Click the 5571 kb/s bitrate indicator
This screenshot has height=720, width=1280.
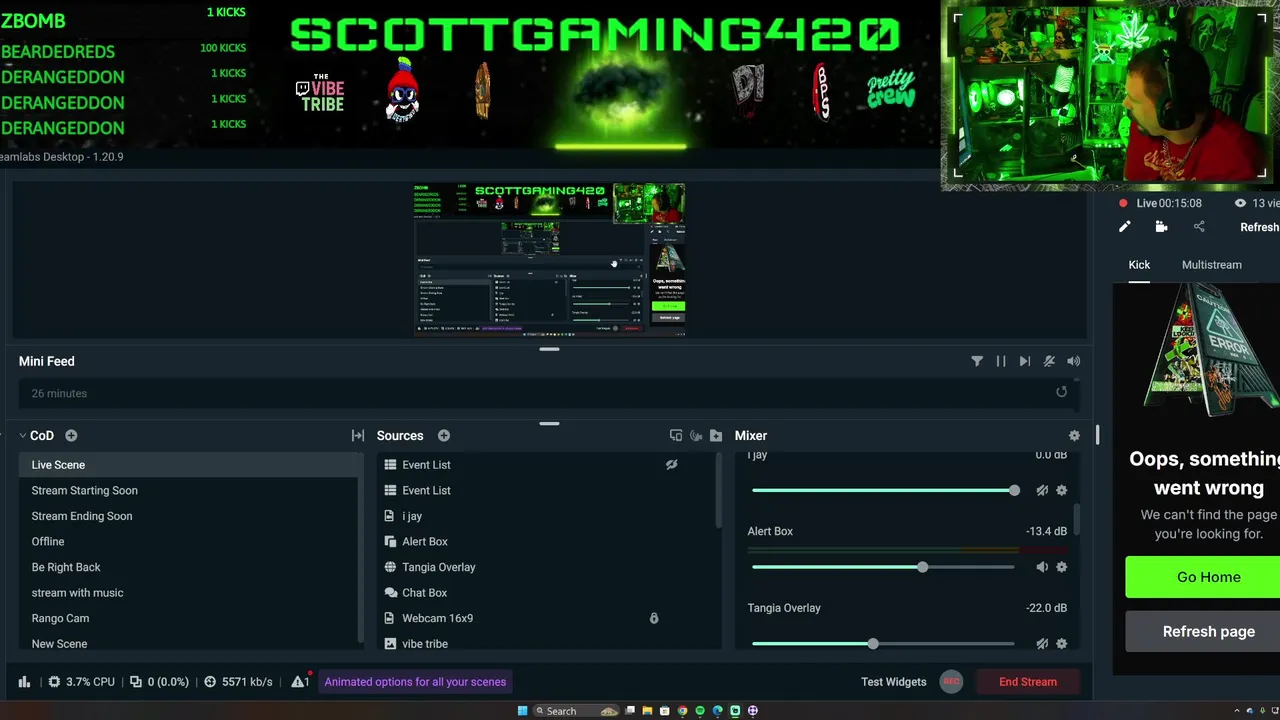[238, 682]
